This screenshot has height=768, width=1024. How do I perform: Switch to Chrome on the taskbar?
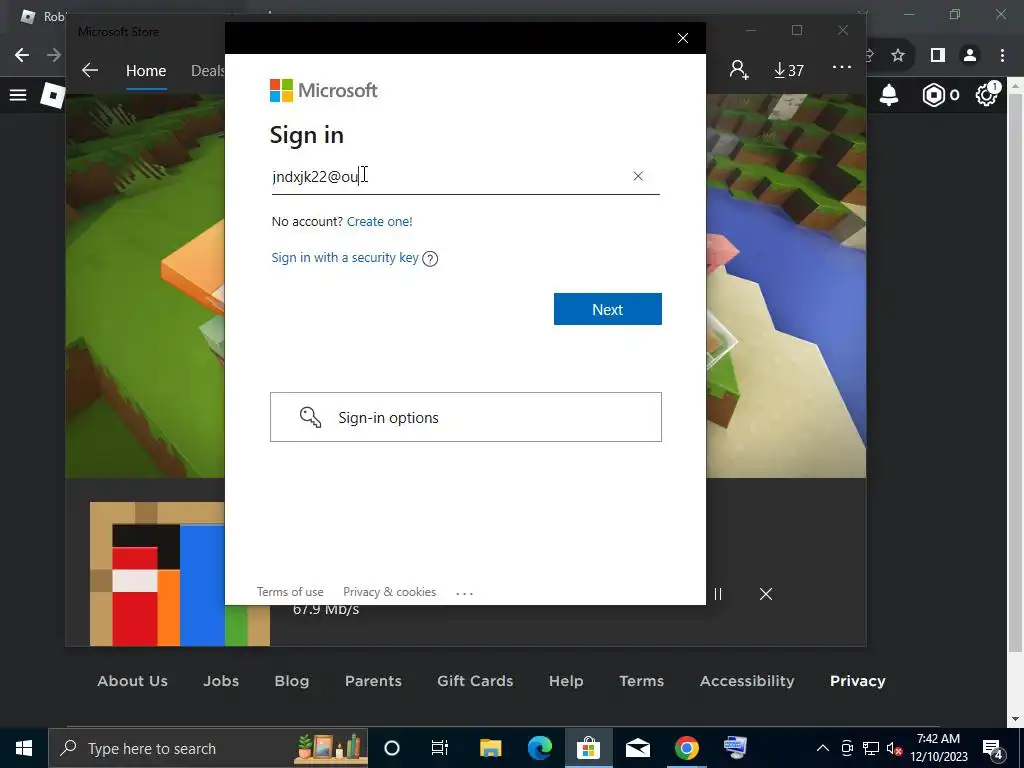coord(686,748)
